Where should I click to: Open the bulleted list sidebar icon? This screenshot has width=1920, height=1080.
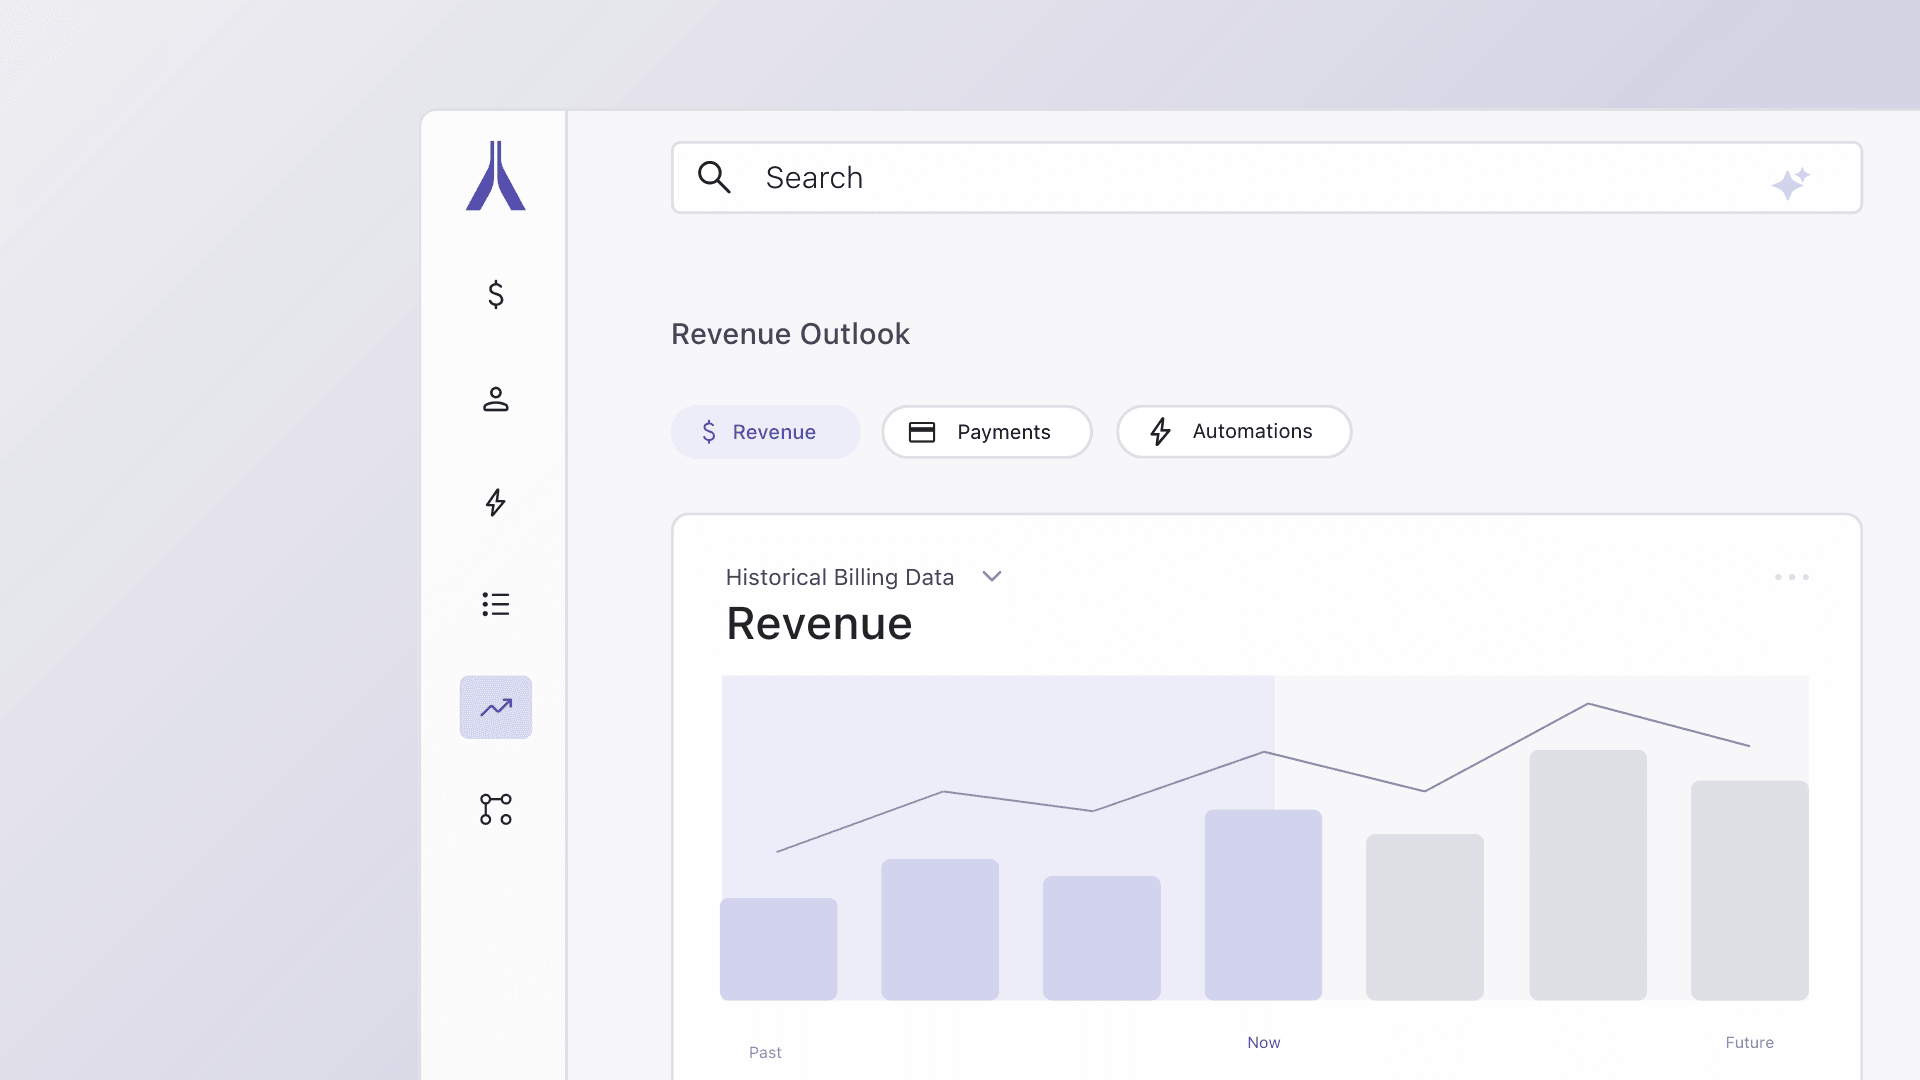(495, 604)
